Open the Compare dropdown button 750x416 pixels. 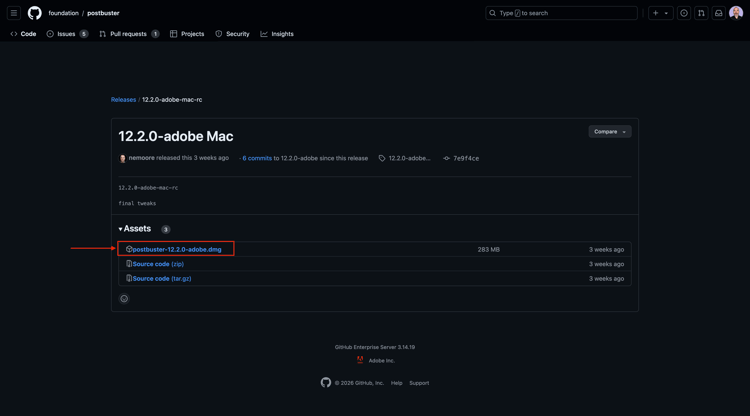point(610,131)
